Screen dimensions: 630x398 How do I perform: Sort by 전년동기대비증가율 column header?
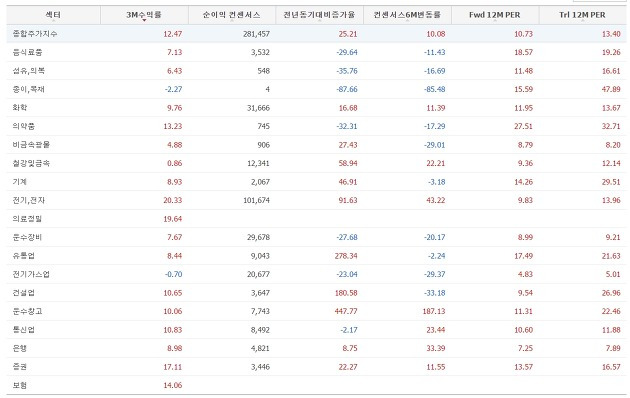319,15
